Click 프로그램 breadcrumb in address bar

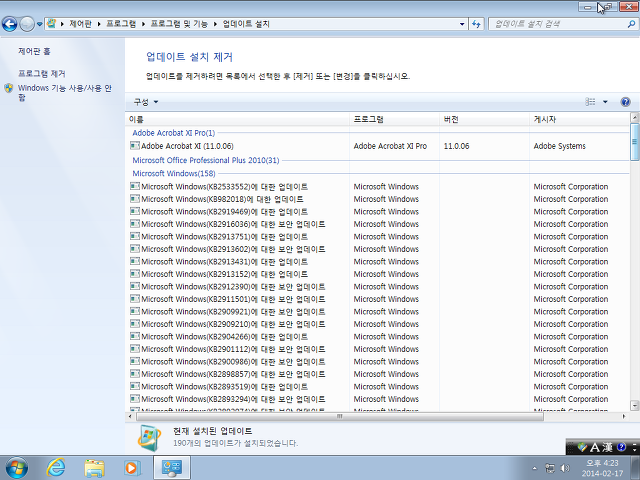click(x=121, y=24)
